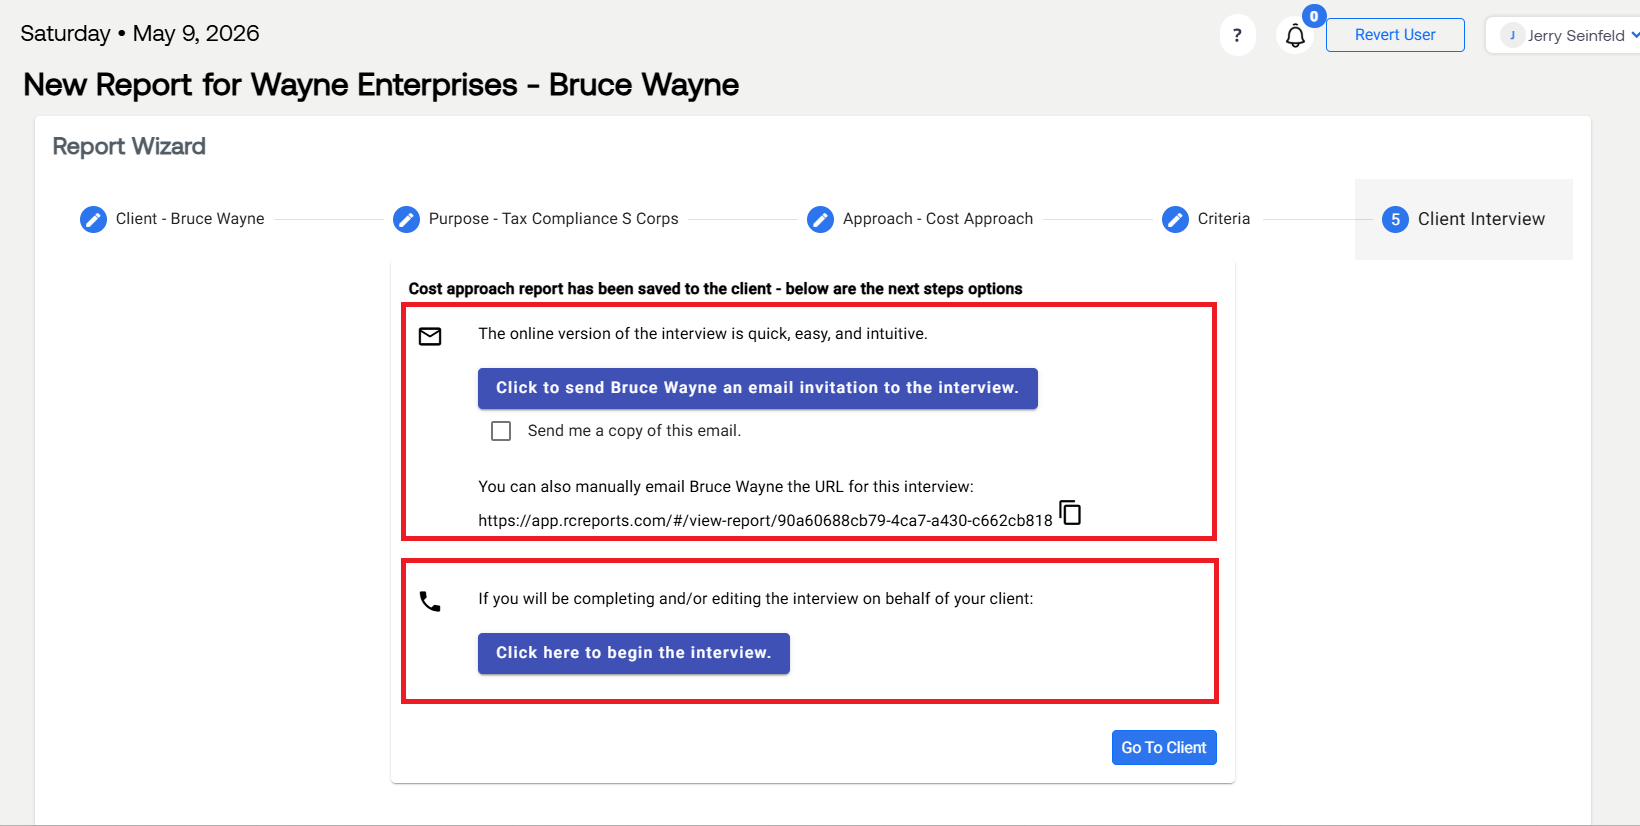Screen dimensions: 1640x826
Task: Copy the interview URL with clipboard icon
Action: click(x=1070, y=513)
